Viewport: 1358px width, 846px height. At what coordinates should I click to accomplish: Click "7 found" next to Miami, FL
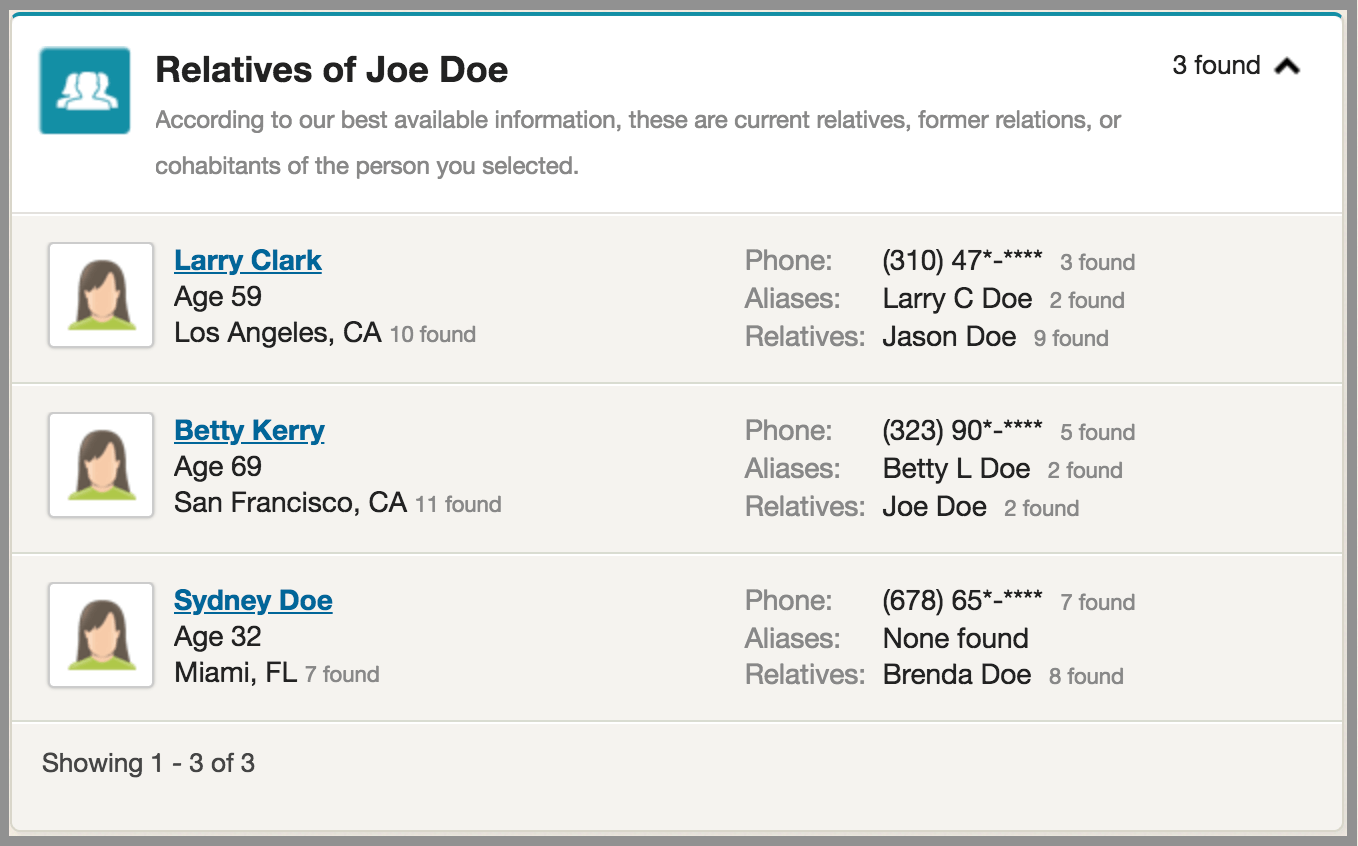tap(342, 674)
